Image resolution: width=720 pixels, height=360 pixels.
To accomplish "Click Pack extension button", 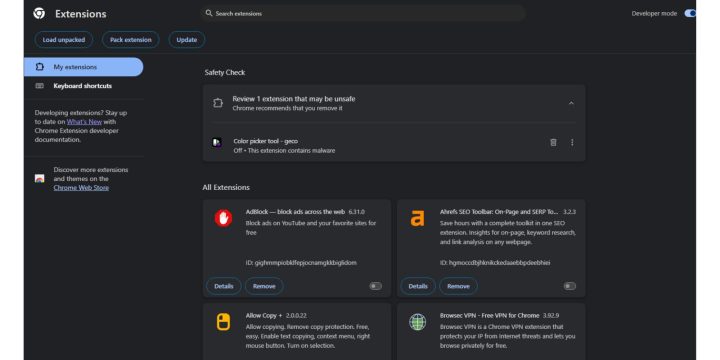I will point(131,40).
